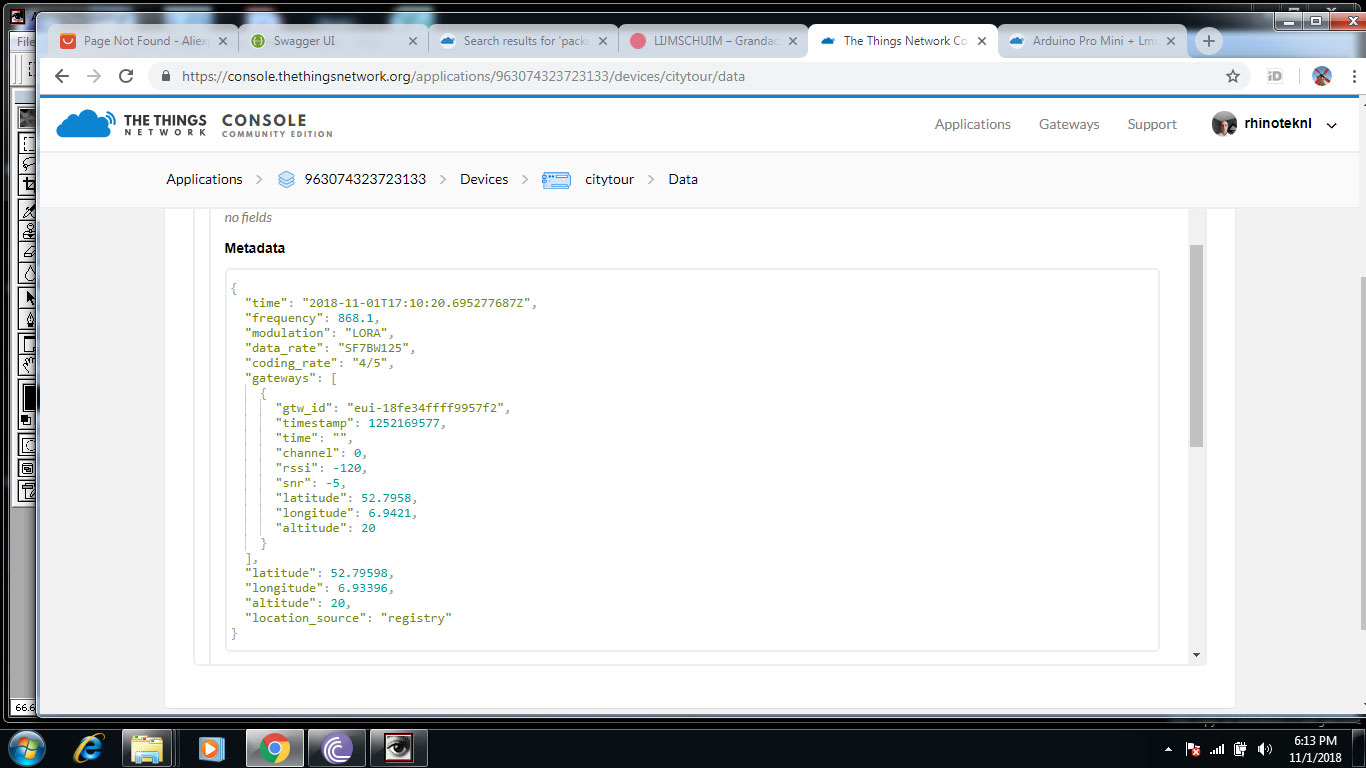Show hidden system tray icons
This screenshot has height=768, width=1366.
click(x=1168, y=748)
